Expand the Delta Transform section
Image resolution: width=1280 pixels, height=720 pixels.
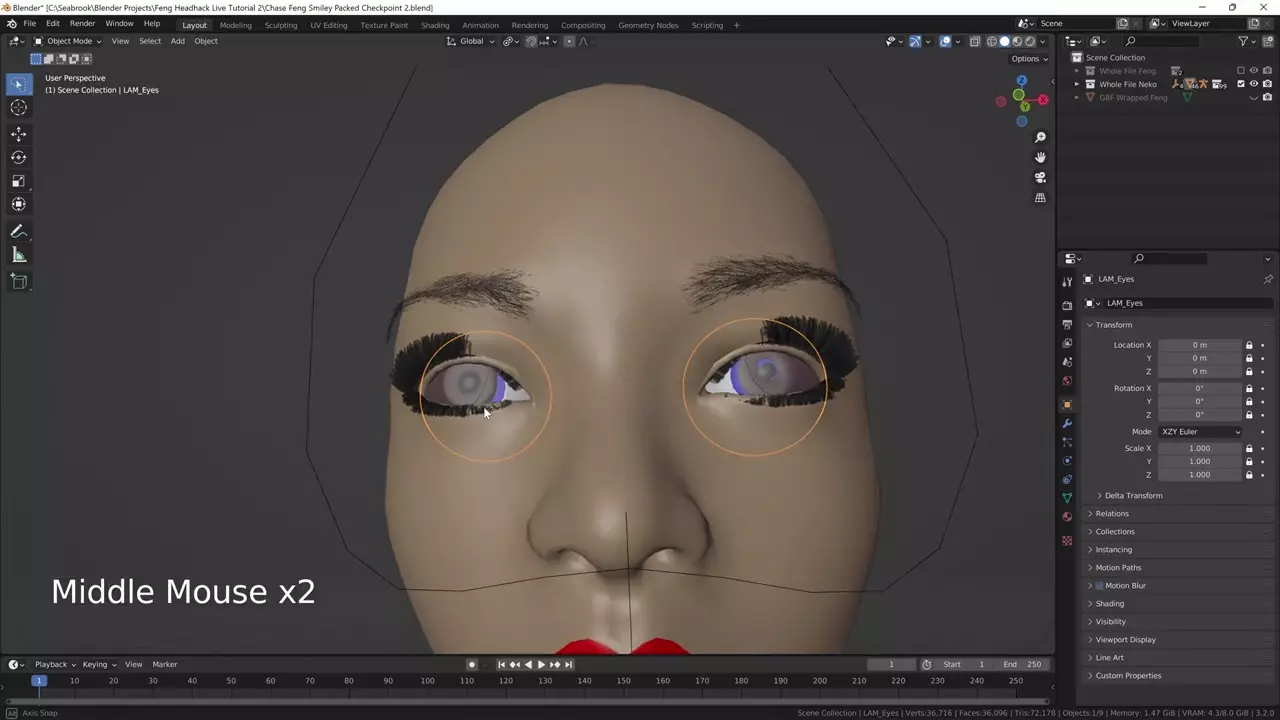[1132, 496]
